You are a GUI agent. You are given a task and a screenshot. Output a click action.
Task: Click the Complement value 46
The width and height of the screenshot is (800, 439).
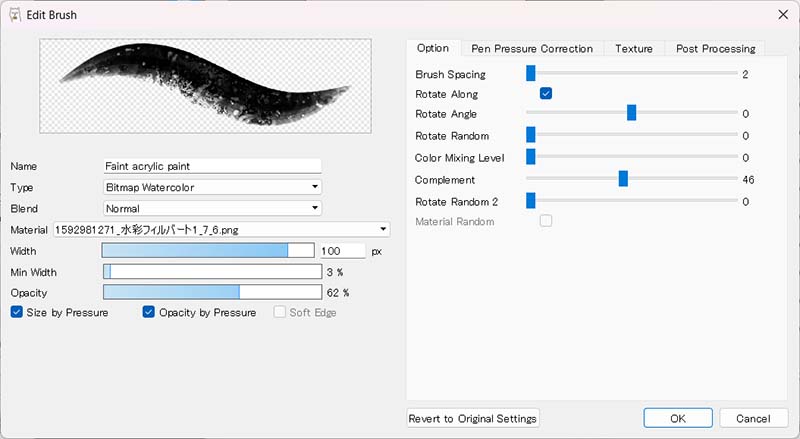click(748, 180)
